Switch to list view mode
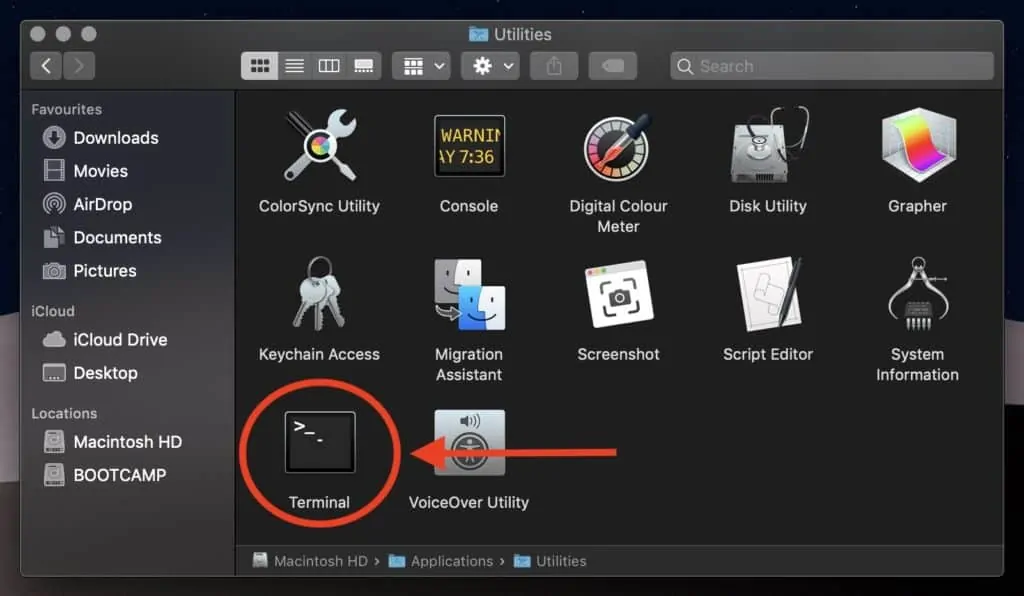Viewport: 1024px width, 596px height. (295, 66)
